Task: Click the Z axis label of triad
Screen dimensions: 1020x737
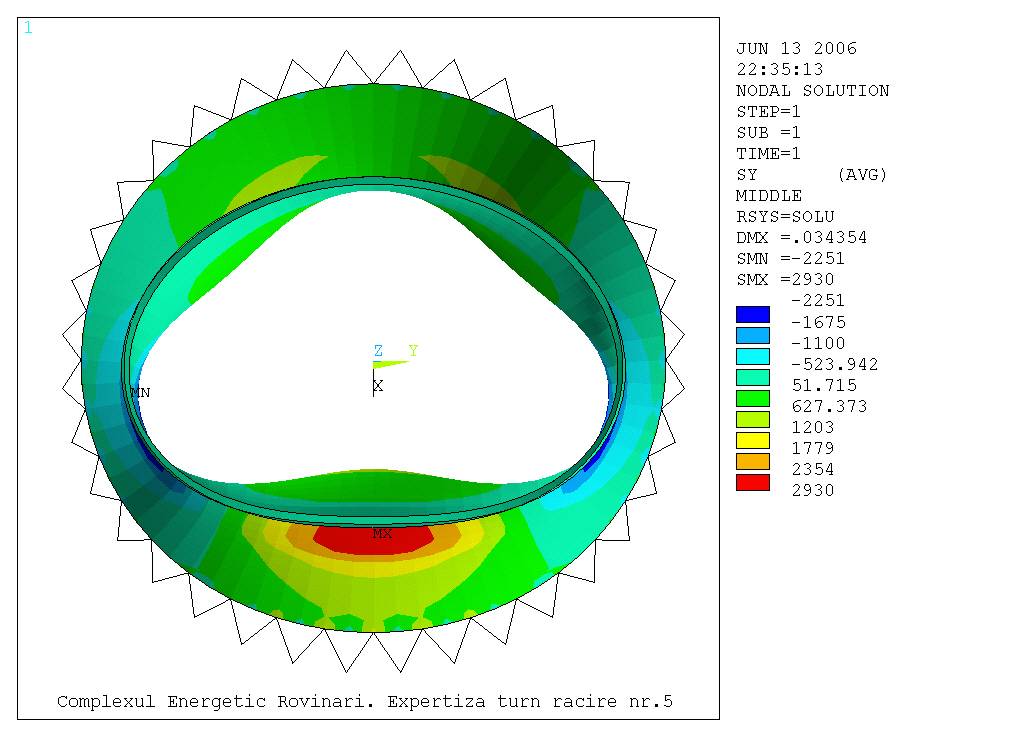Action: (x=378, y=351)
